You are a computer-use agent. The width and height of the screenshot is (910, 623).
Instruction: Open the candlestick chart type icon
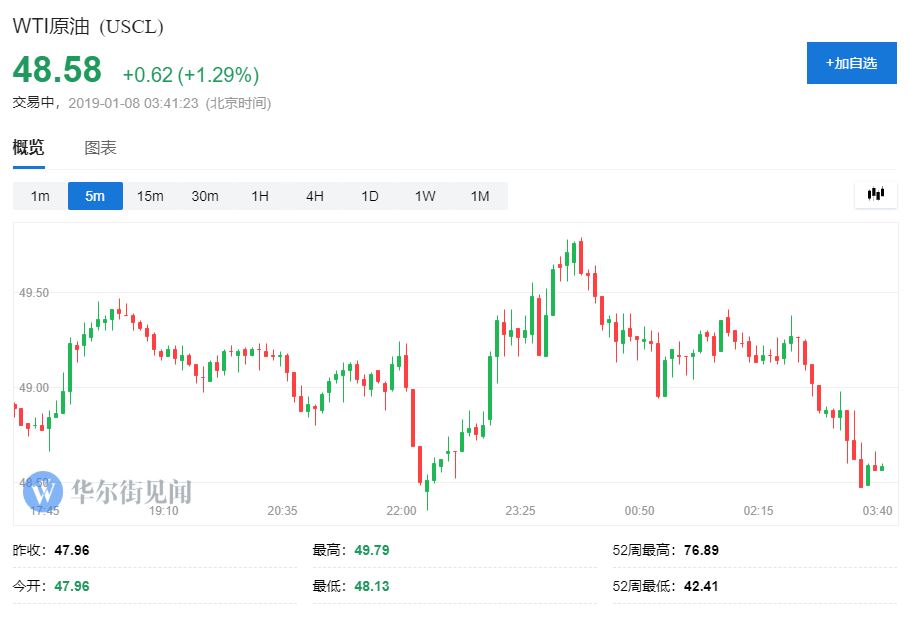click(x=876, y=195)
